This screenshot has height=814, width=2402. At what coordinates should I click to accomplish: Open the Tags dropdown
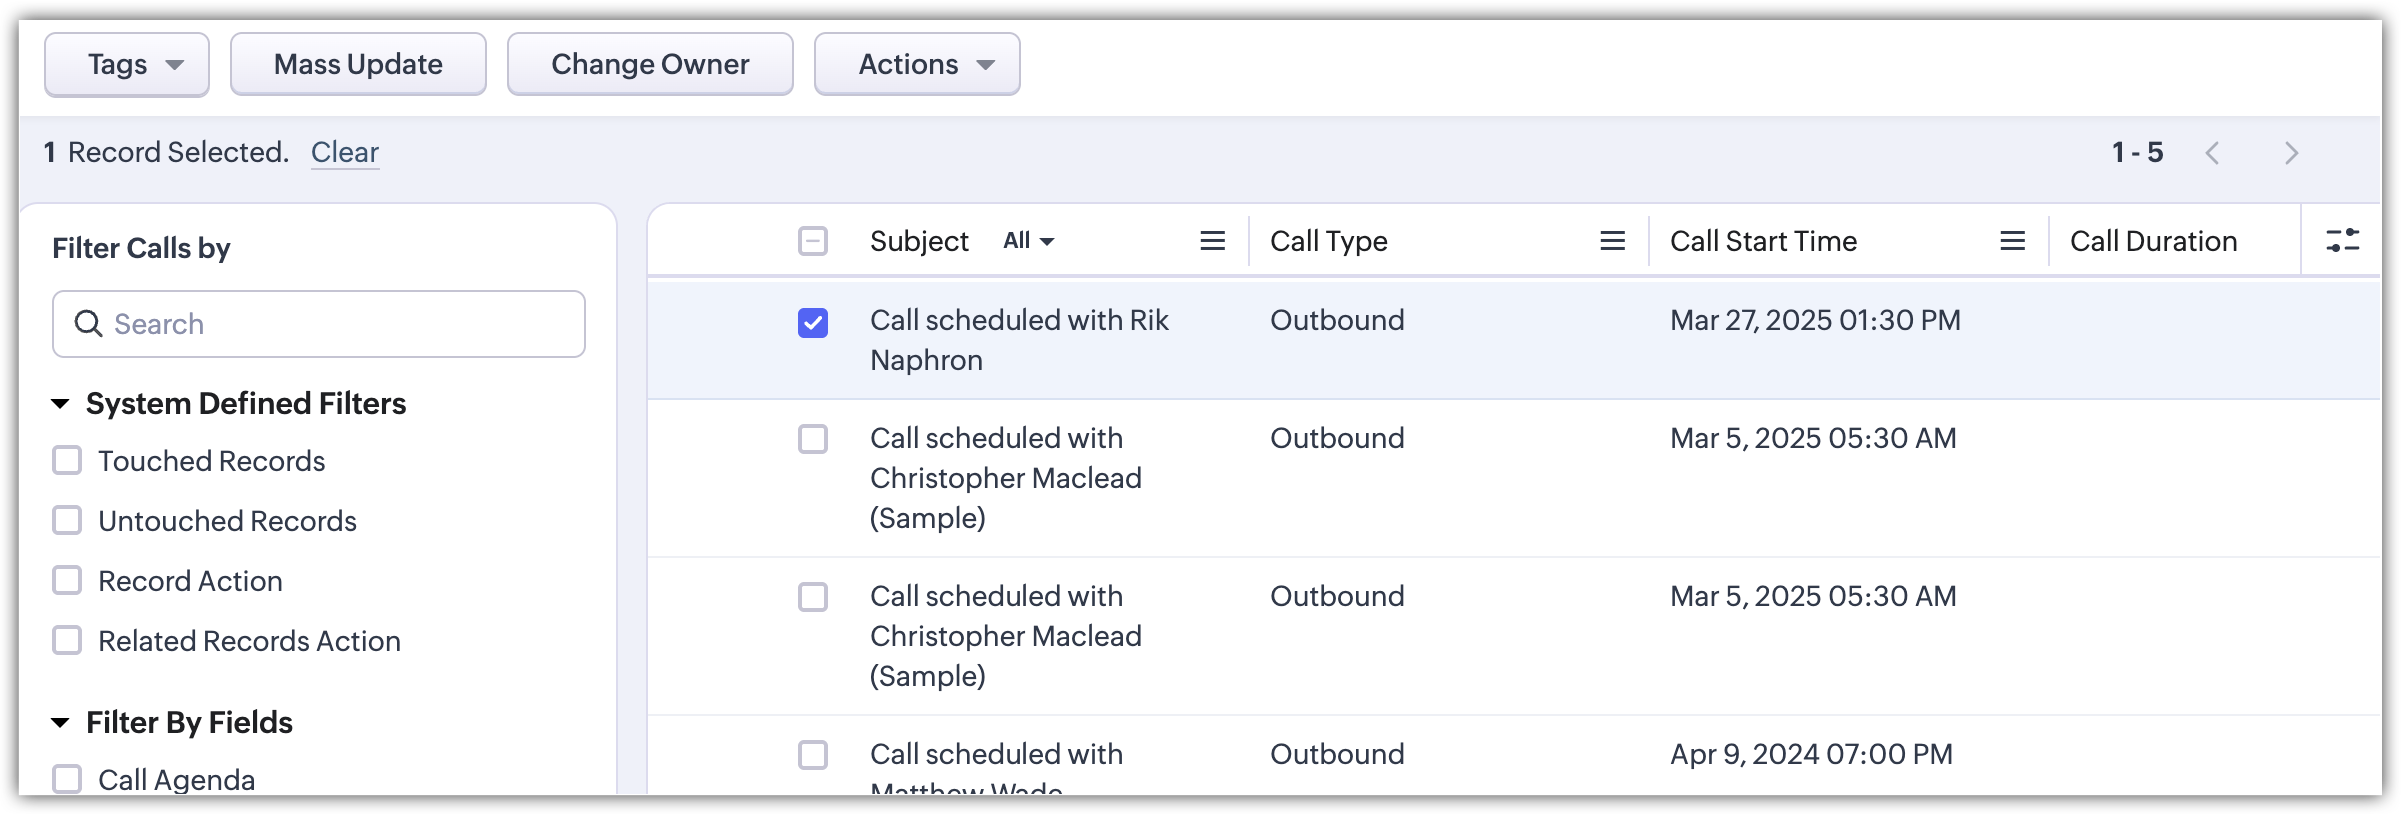[127, 65]
